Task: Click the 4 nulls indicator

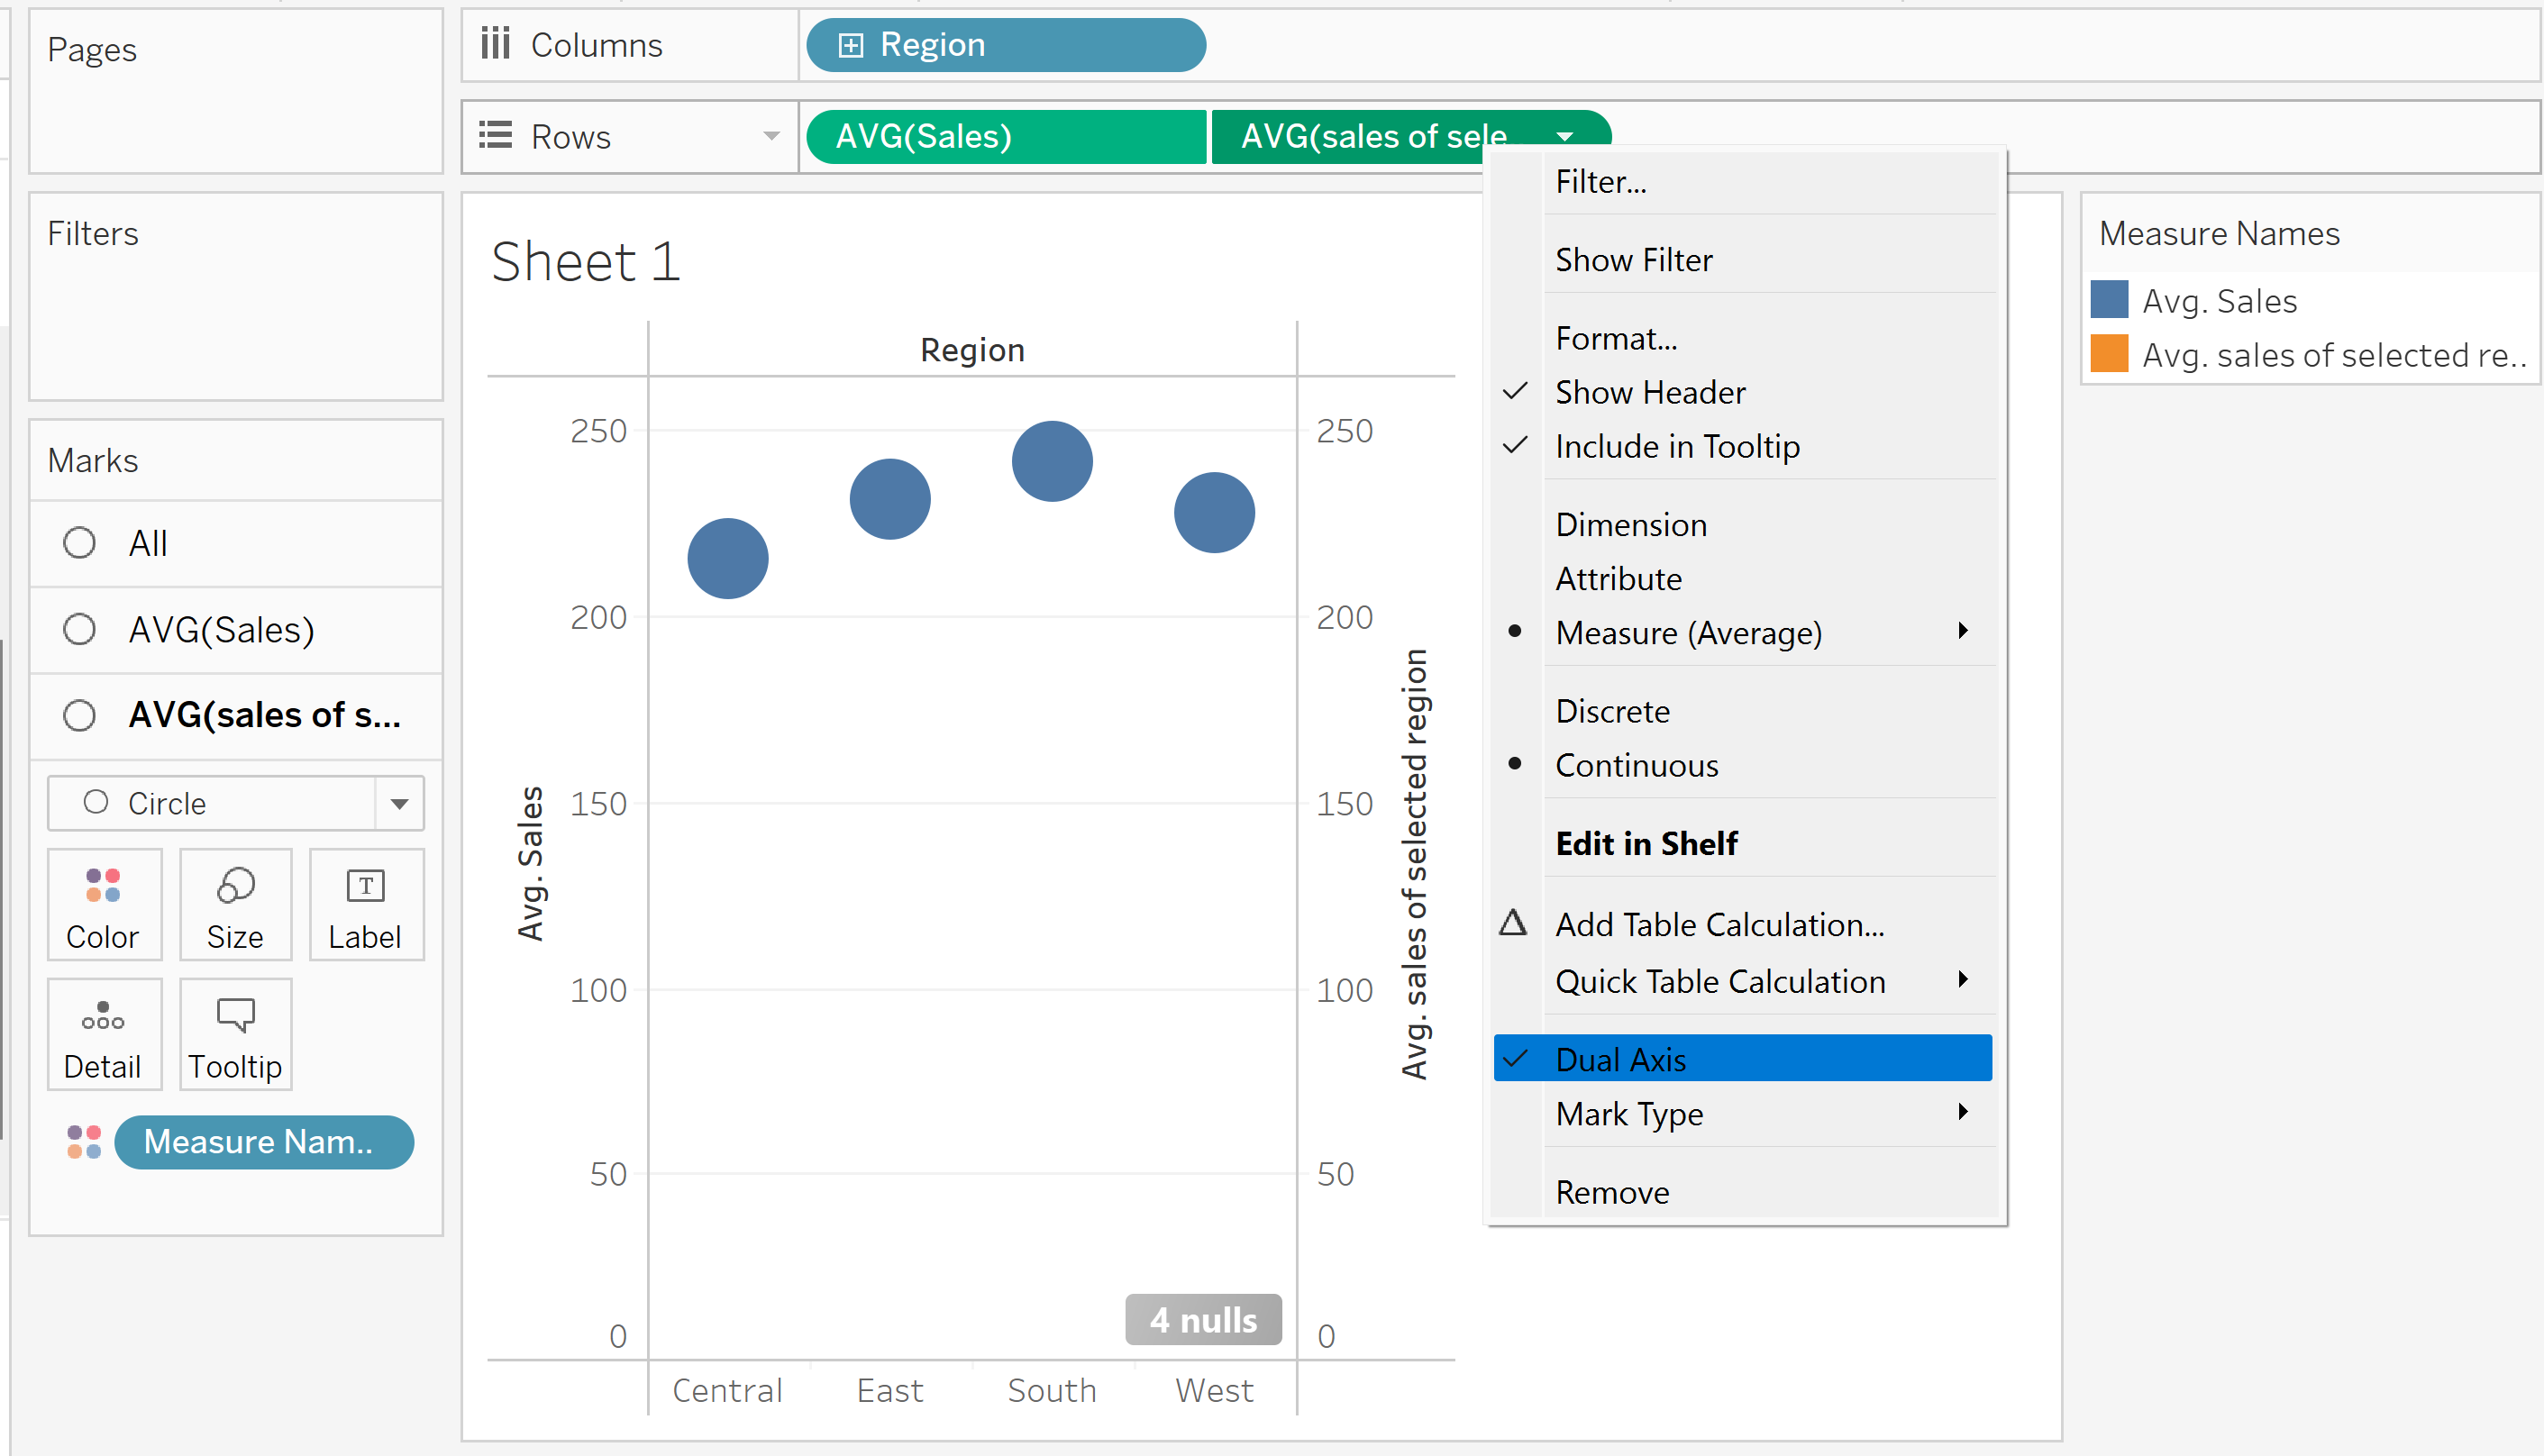Action: 1203,1320
